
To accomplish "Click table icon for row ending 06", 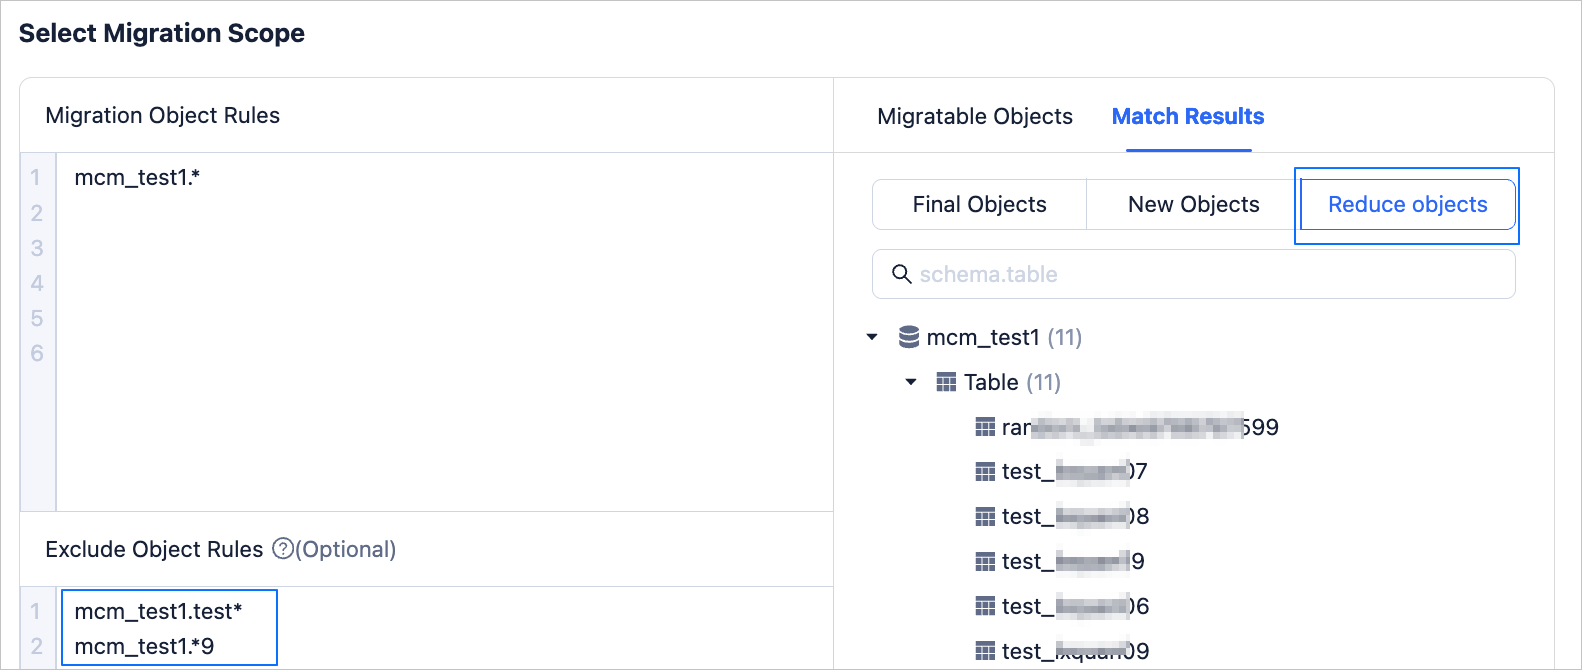I will [985, 606].
